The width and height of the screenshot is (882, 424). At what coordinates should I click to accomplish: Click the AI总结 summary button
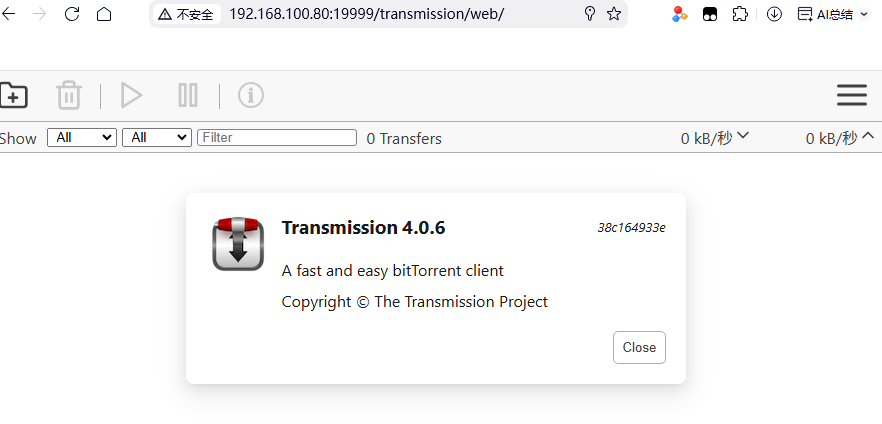(832, 14)
